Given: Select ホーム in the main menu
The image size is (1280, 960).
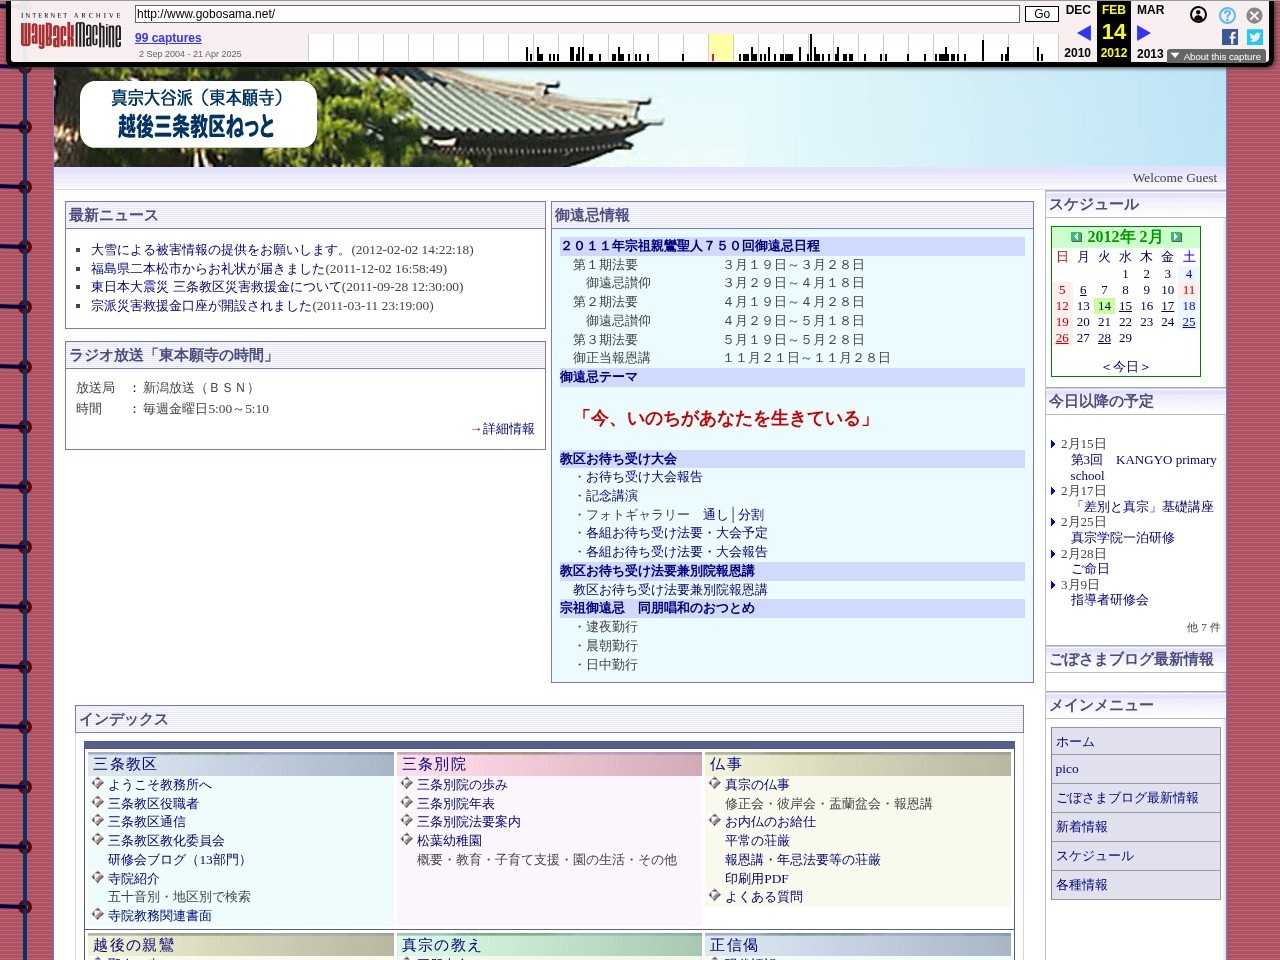Looking at the screenshot, I should point(1075,742).
